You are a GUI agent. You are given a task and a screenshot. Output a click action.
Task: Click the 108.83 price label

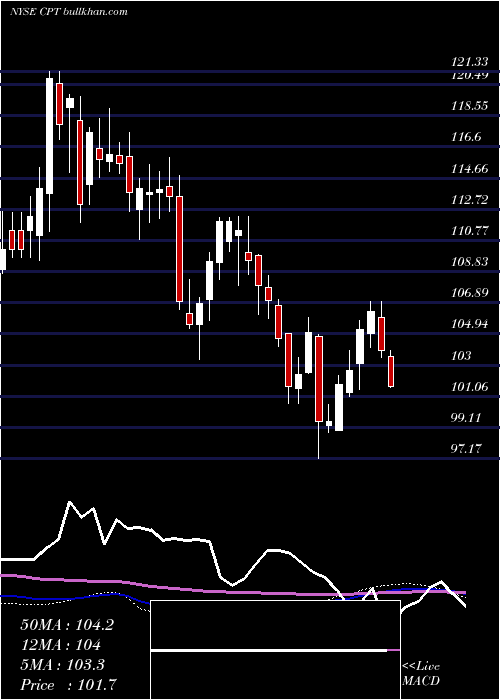coord(469,262)
